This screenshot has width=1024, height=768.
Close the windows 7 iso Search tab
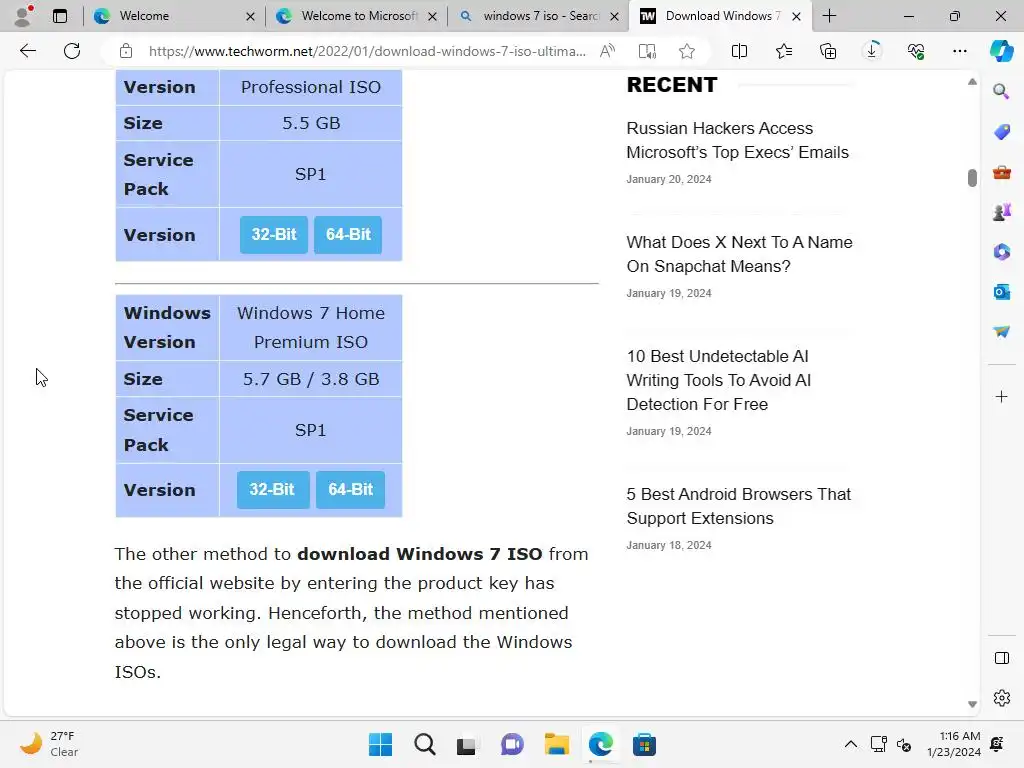pos(614,16)
